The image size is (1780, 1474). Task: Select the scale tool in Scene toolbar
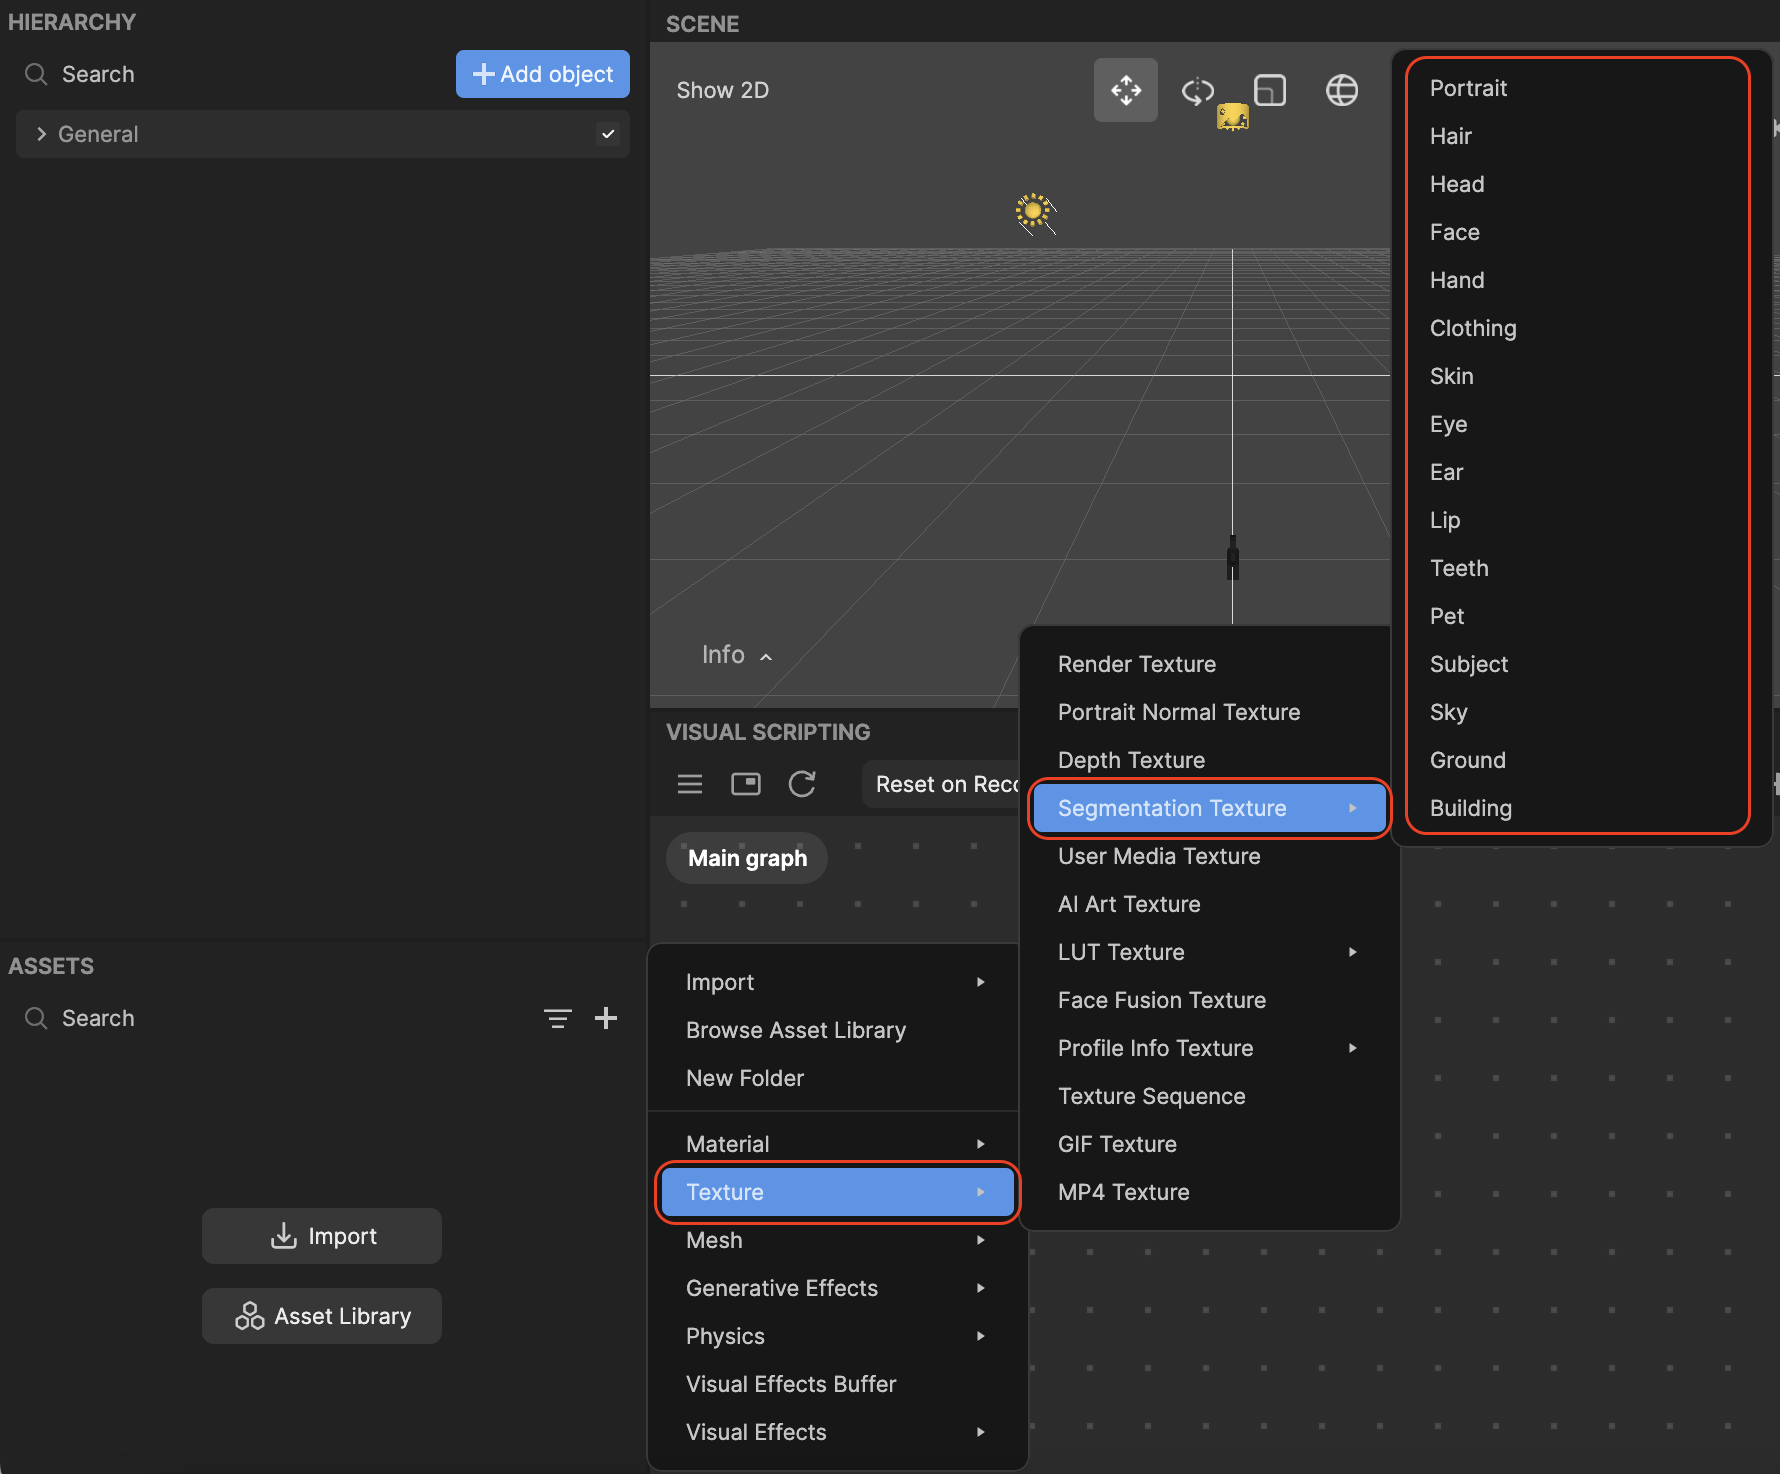[1270, 91]
